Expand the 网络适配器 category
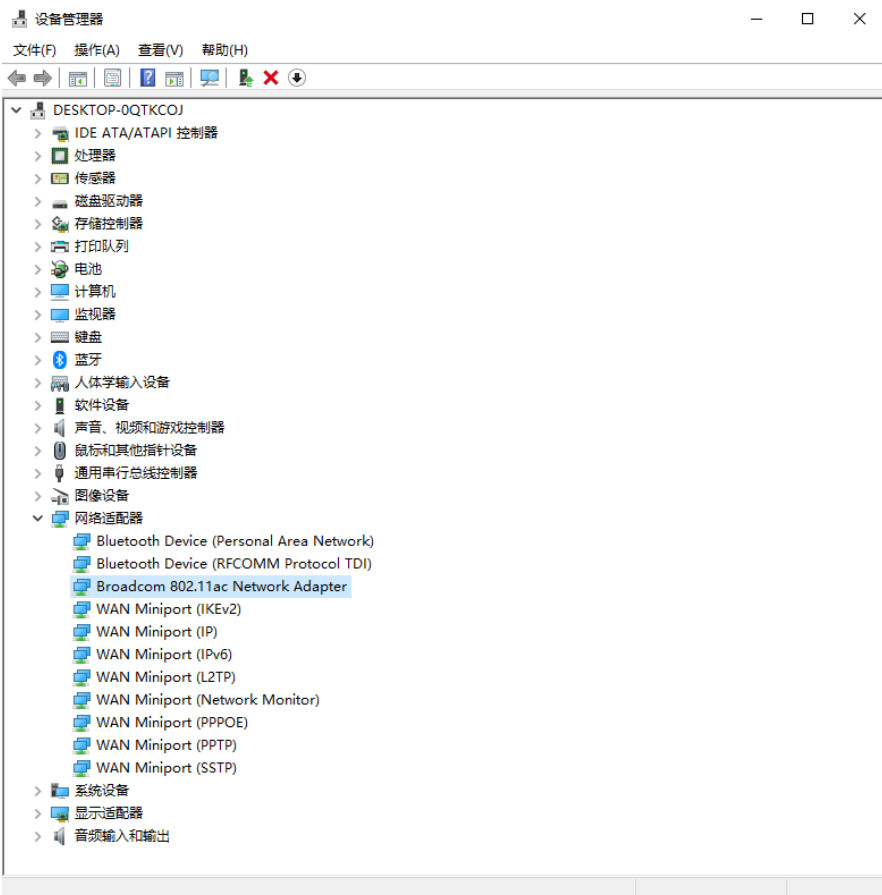The image size is (882, 895). (38, 518)
